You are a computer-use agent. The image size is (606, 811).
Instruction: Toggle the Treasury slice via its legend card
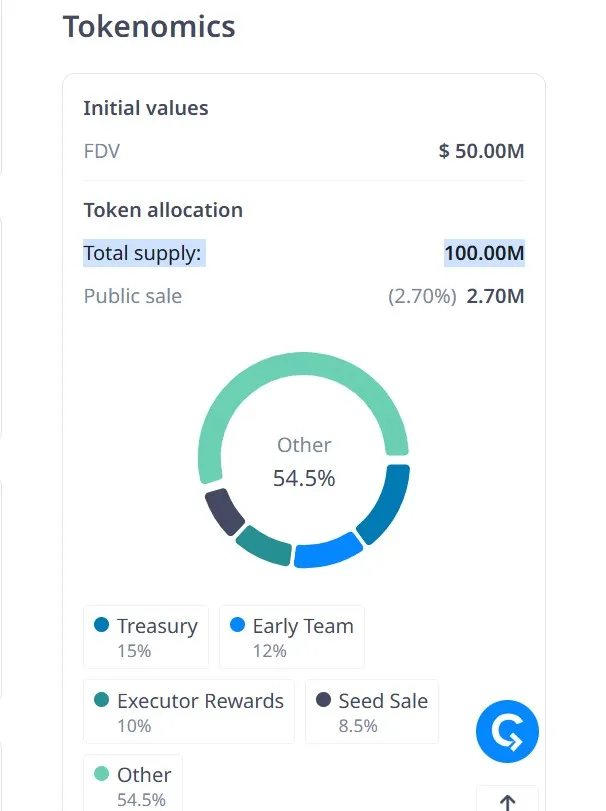point(146,636)
